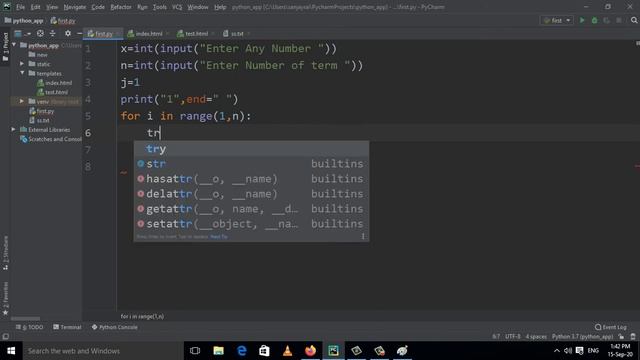
Task: Toggle the Structure side panel tab
Action: tap(5, 253)
